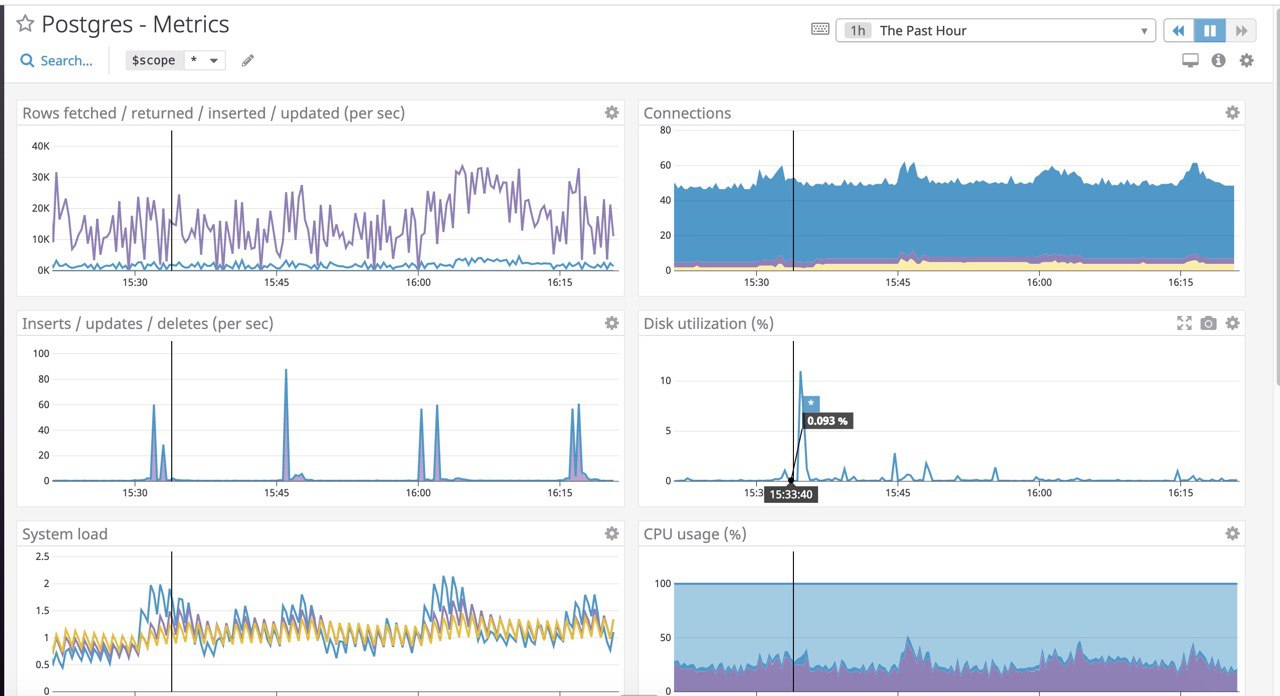
Task: Open settings gear for Rows fetched graph
Action: [x=611, y=113]
